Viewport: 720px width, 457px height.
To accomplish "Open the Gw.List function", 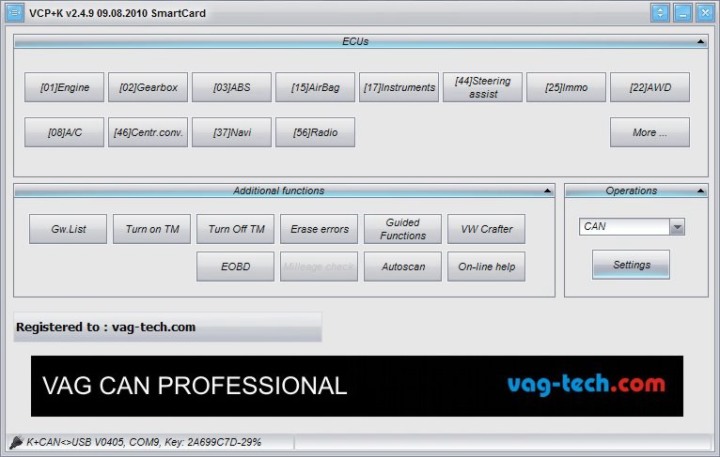I will click(x=68, y=229).
